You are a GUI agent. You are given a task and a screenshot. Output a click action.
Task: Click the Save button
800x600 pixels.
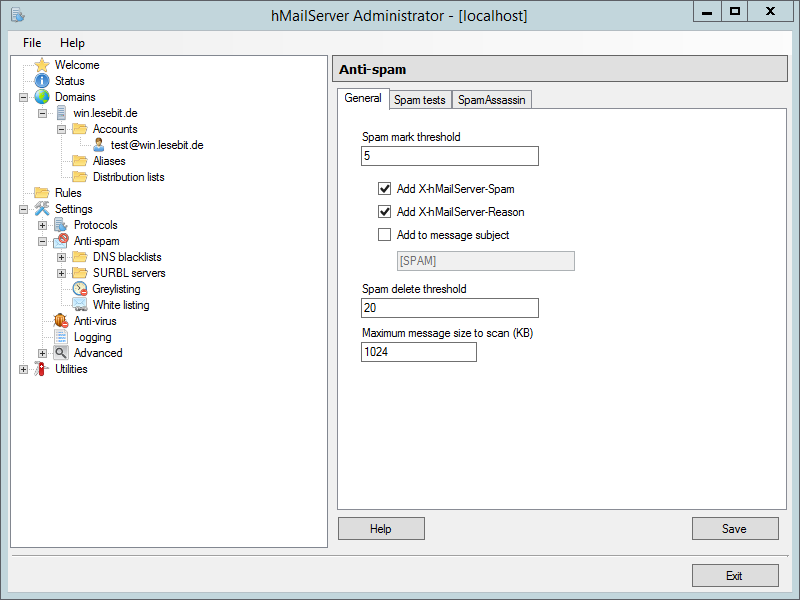735,529
